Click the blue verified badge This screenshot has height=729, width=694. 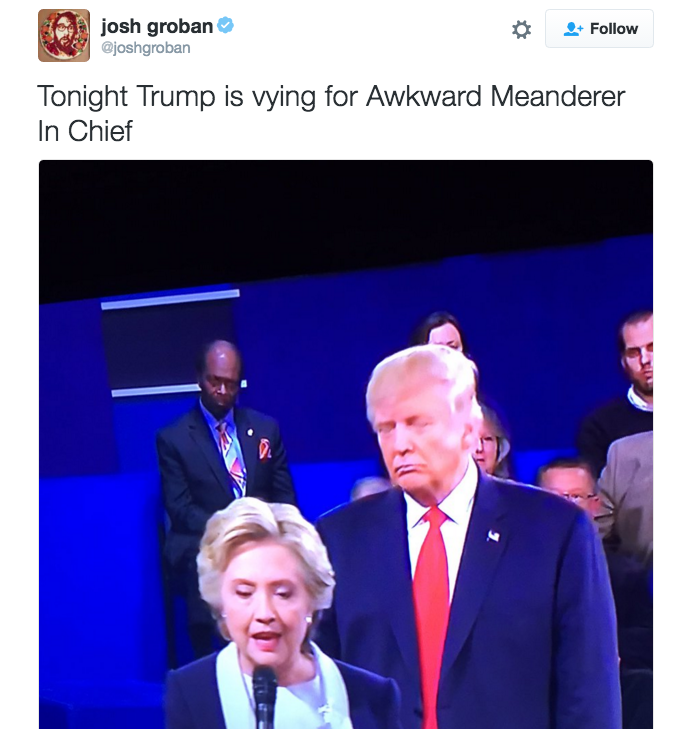(x=225, y=25)
